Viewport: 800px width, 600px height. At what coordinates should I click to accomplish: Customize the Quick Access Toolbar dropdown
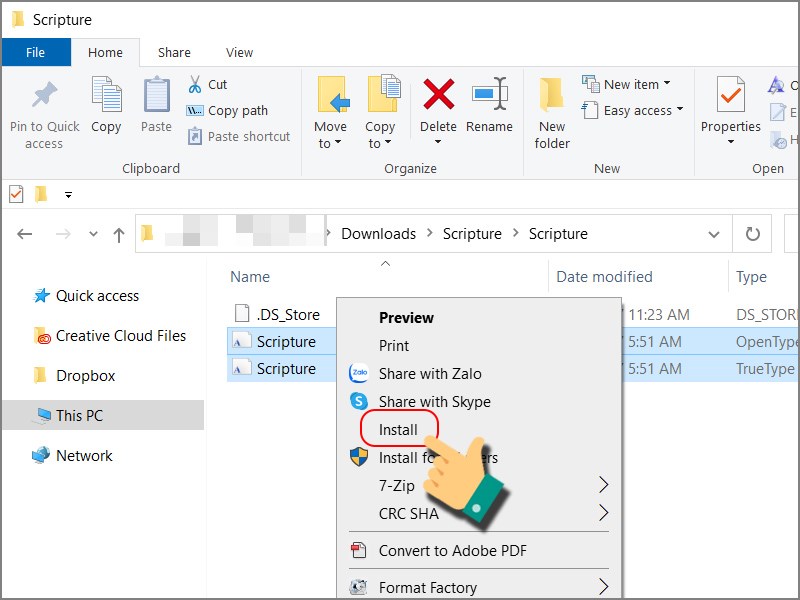[x=68, y=194]
